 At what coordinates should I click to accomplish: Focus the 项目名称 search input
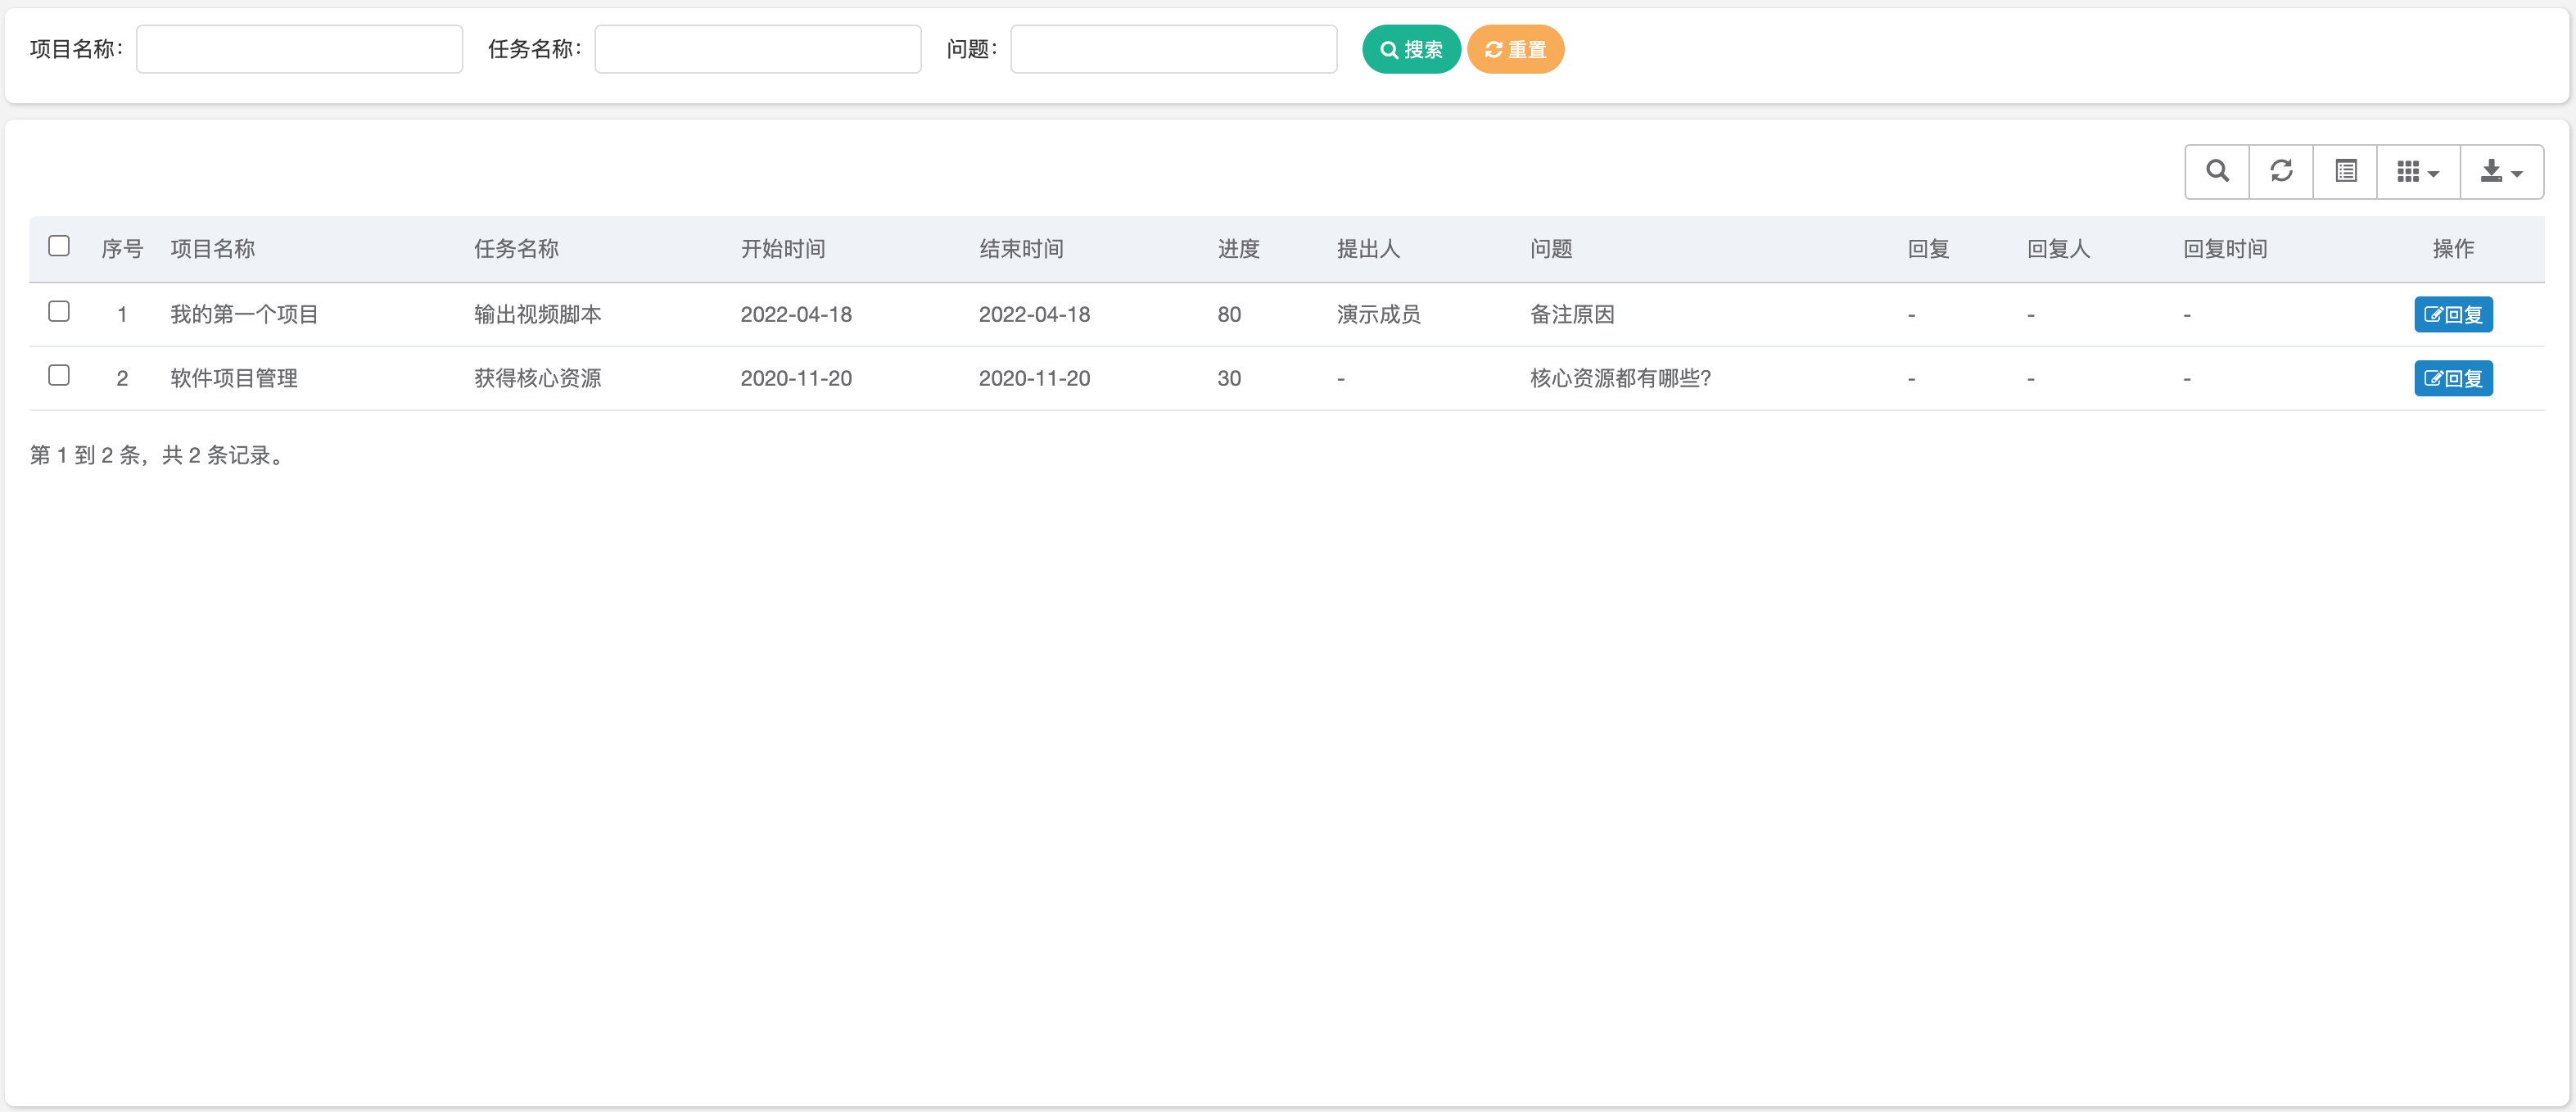click(x=299, y=49)
